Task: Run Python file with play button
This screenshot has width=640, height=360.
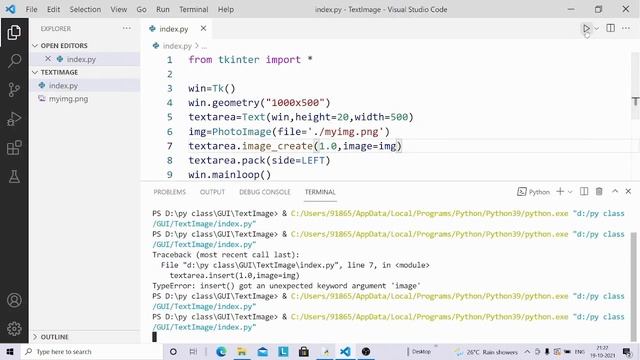Action: click(586, 28)
